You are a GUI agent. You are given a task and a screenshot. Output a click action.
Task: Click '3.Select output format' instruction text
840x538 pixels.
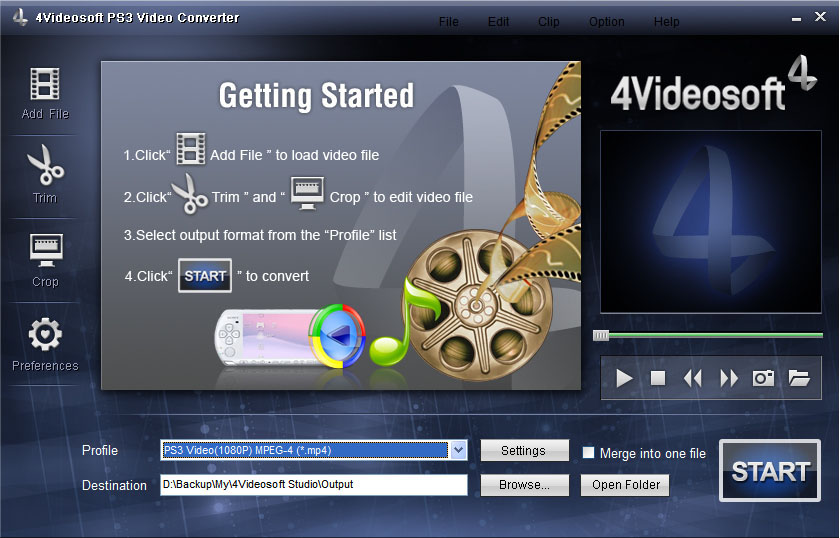point(260,235)
